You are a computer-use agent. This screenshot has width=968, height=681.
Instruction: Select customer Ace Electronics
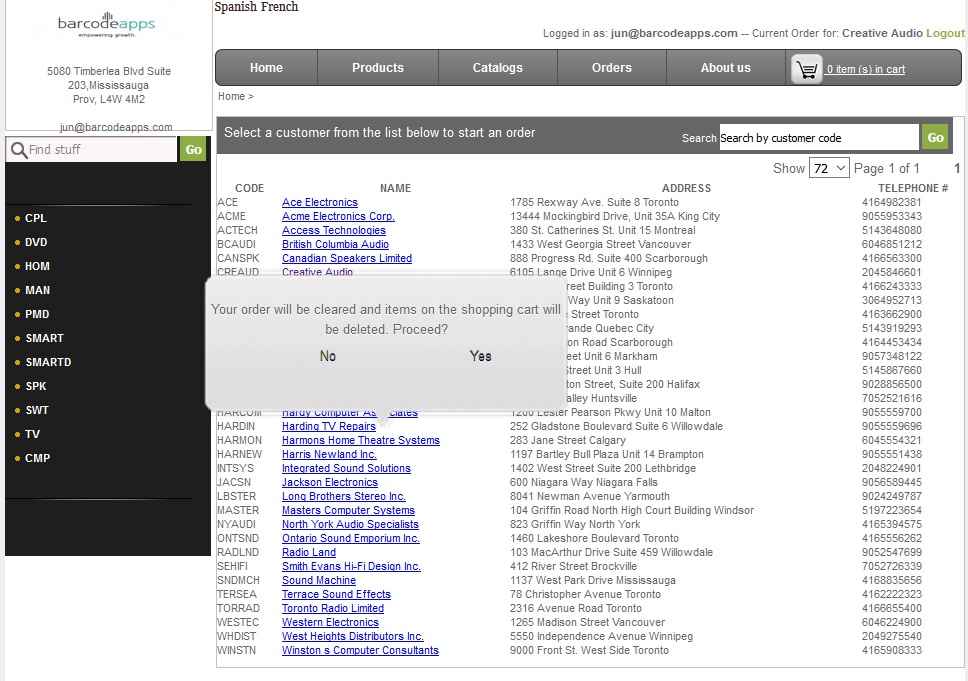coord(320,203)
